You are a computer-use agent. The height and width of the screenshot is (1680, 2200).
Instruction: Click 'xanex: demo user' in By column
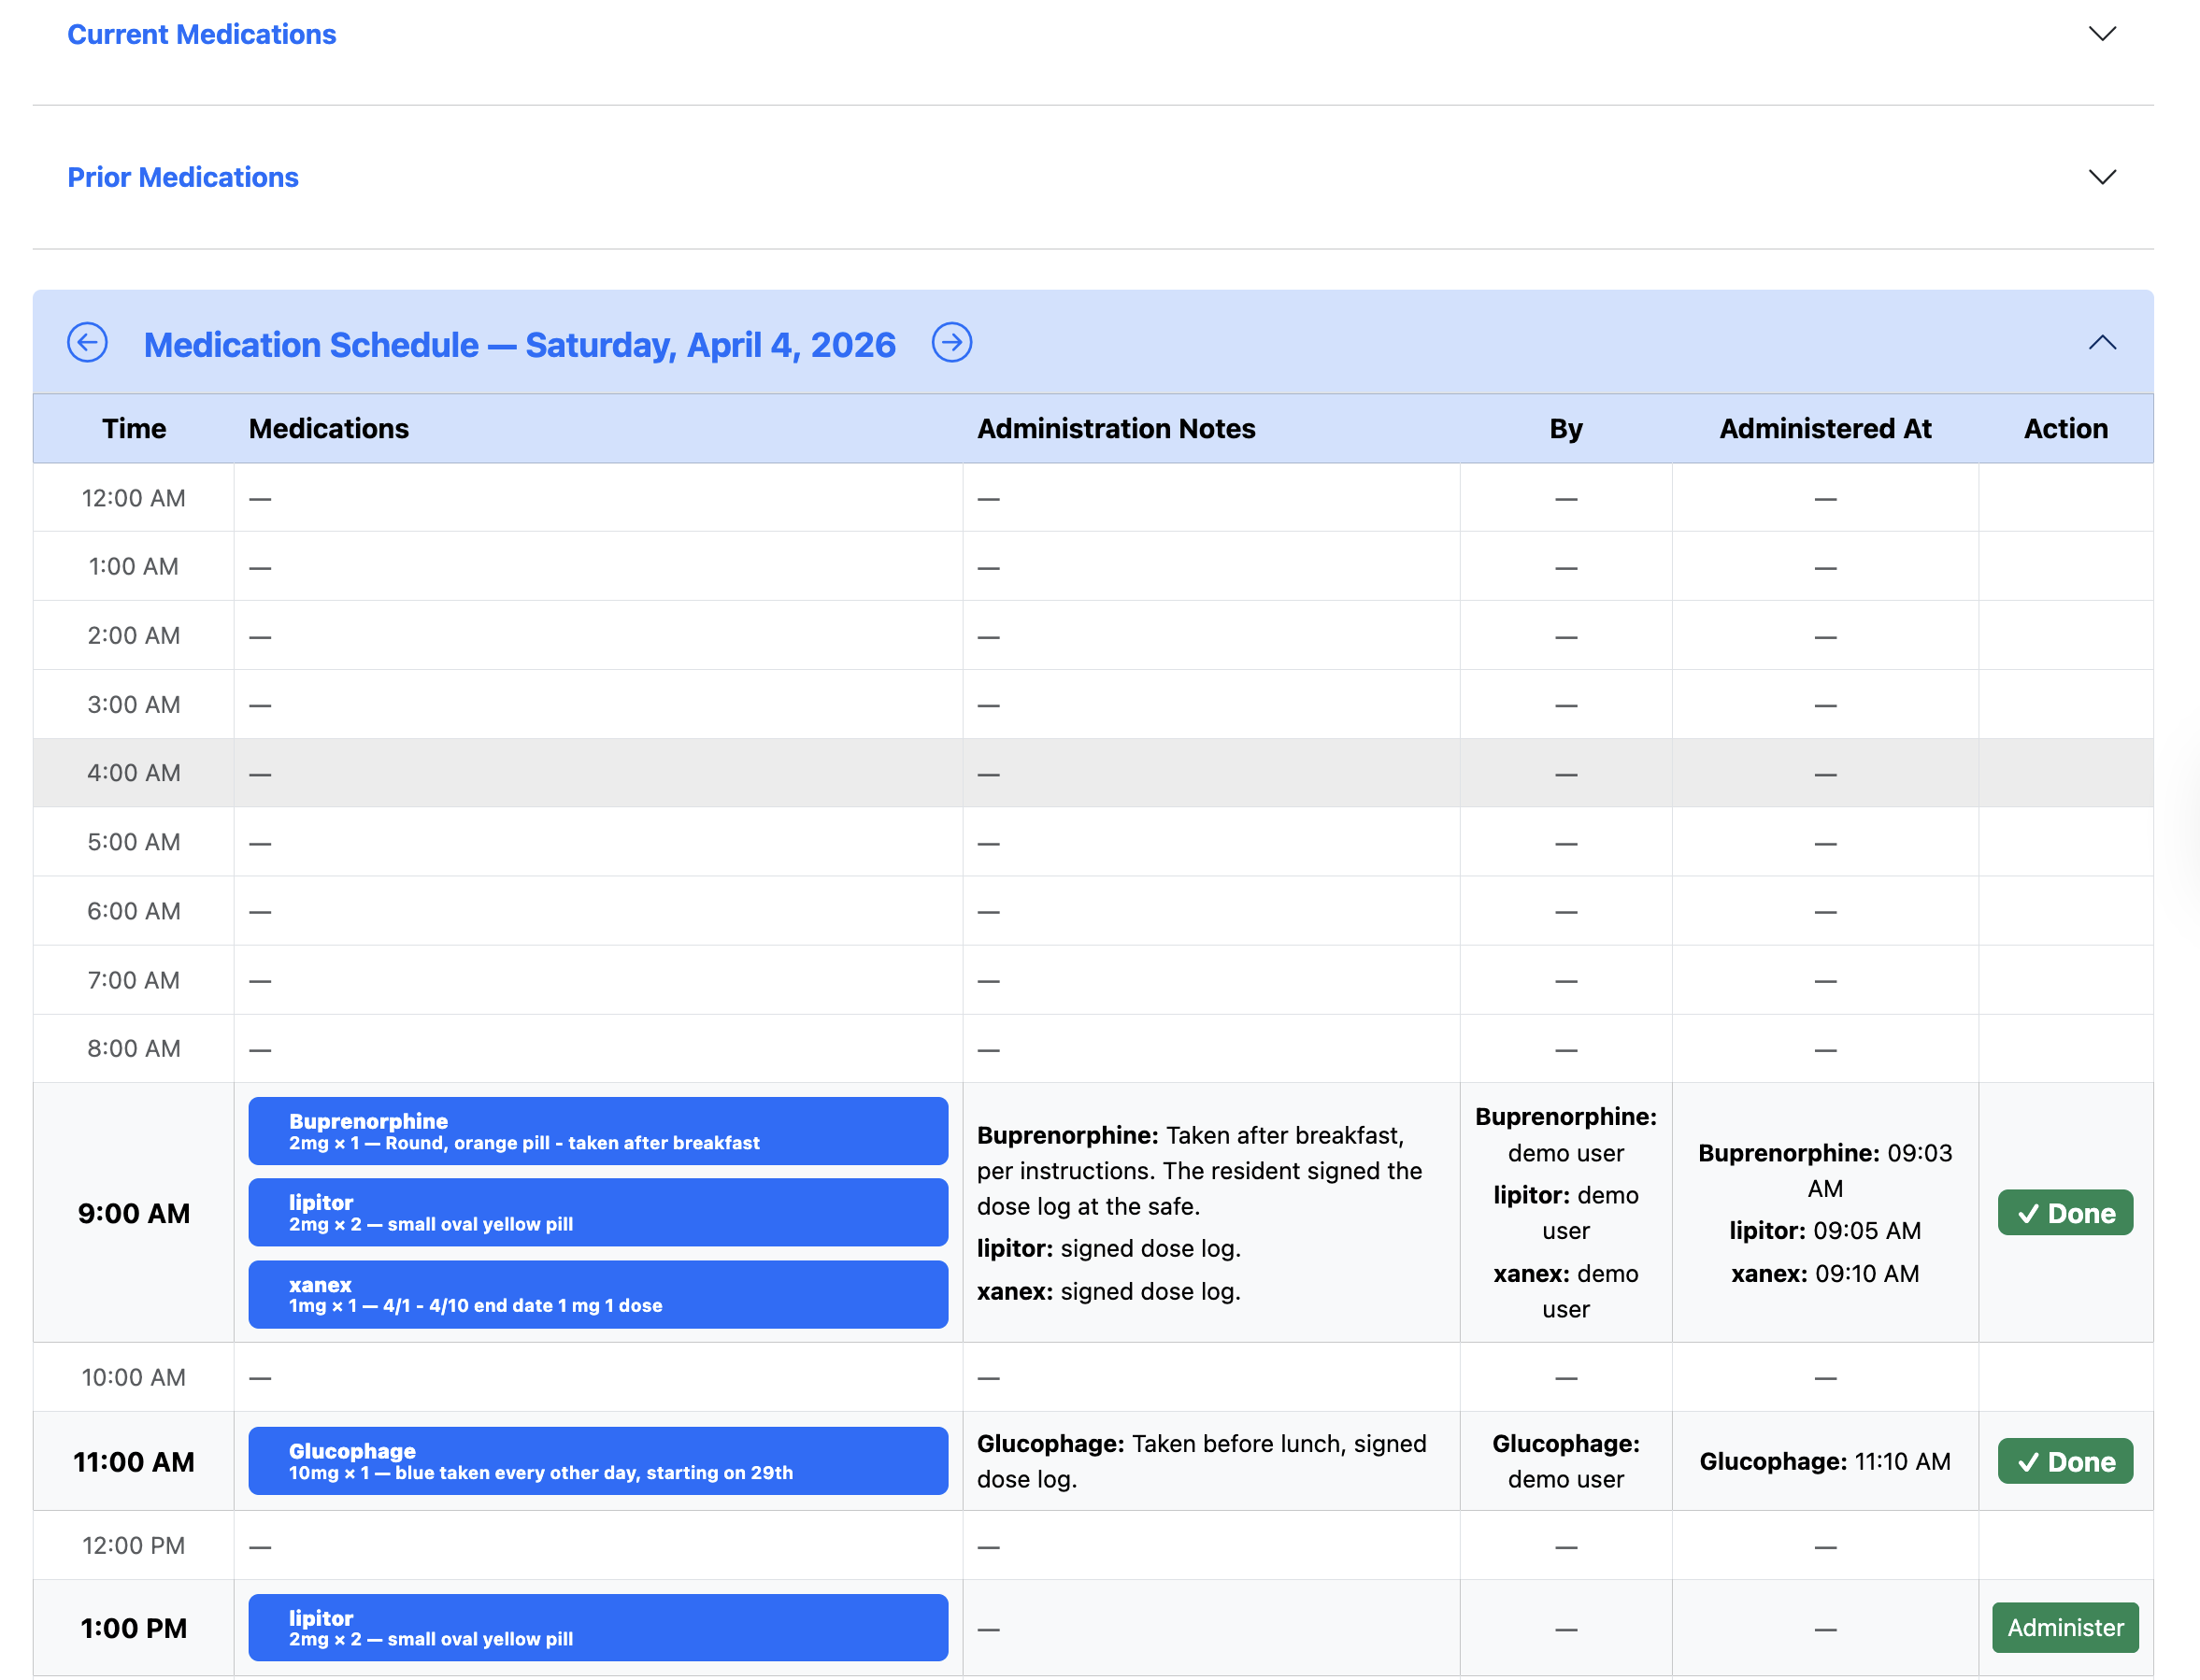tap(1566, 1291)
